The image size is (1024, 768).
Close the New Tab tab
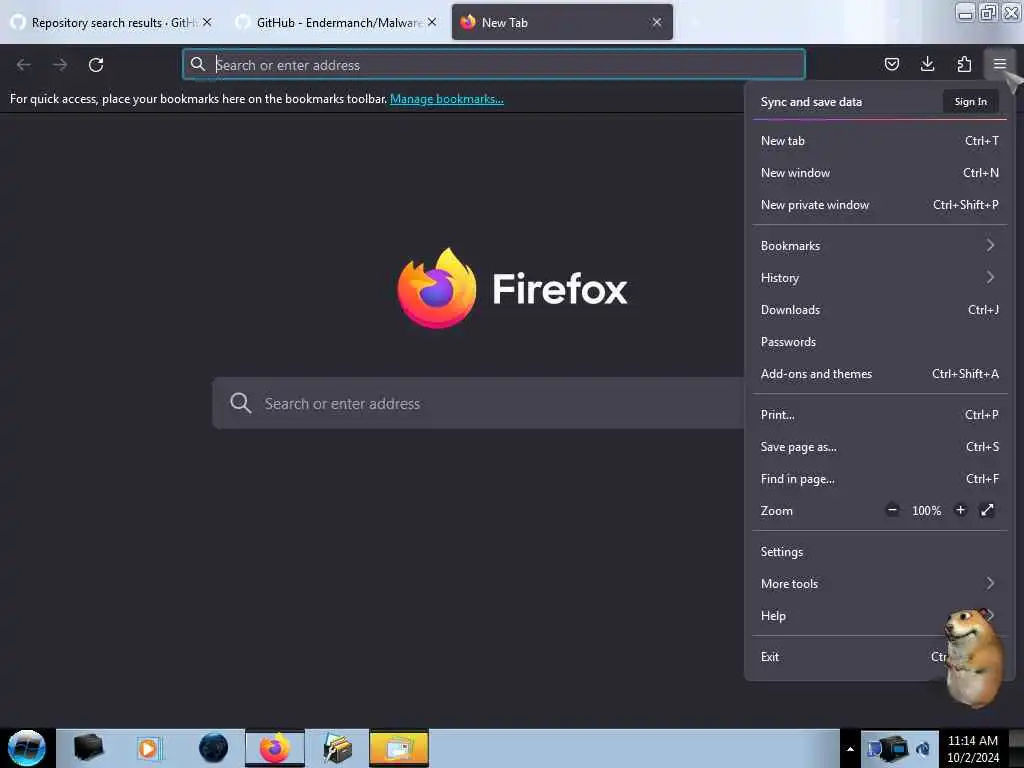click(656, 22)
